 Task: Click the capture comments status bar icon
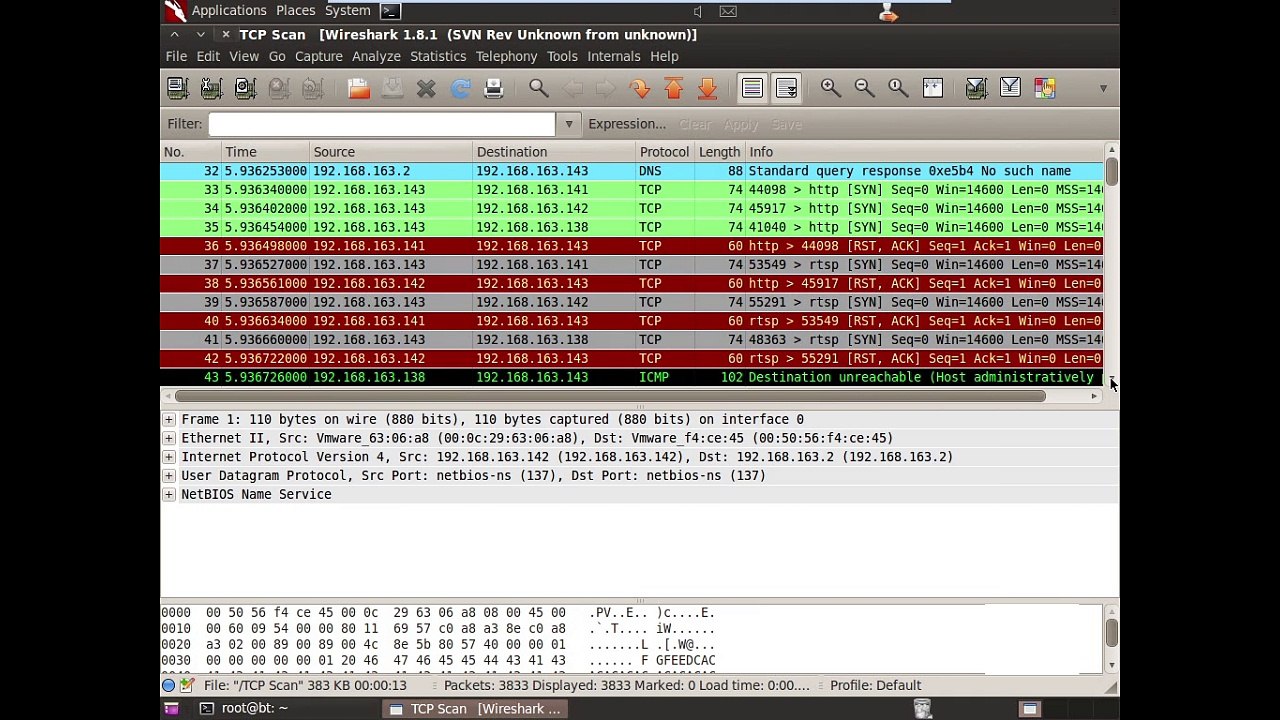coord(186,685)
